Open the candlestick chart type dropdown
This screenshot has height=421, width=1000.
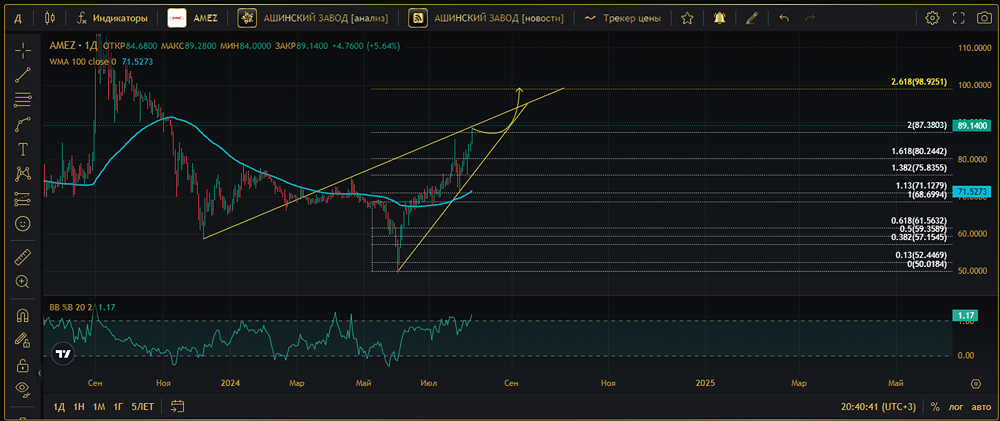pos(50,18)
